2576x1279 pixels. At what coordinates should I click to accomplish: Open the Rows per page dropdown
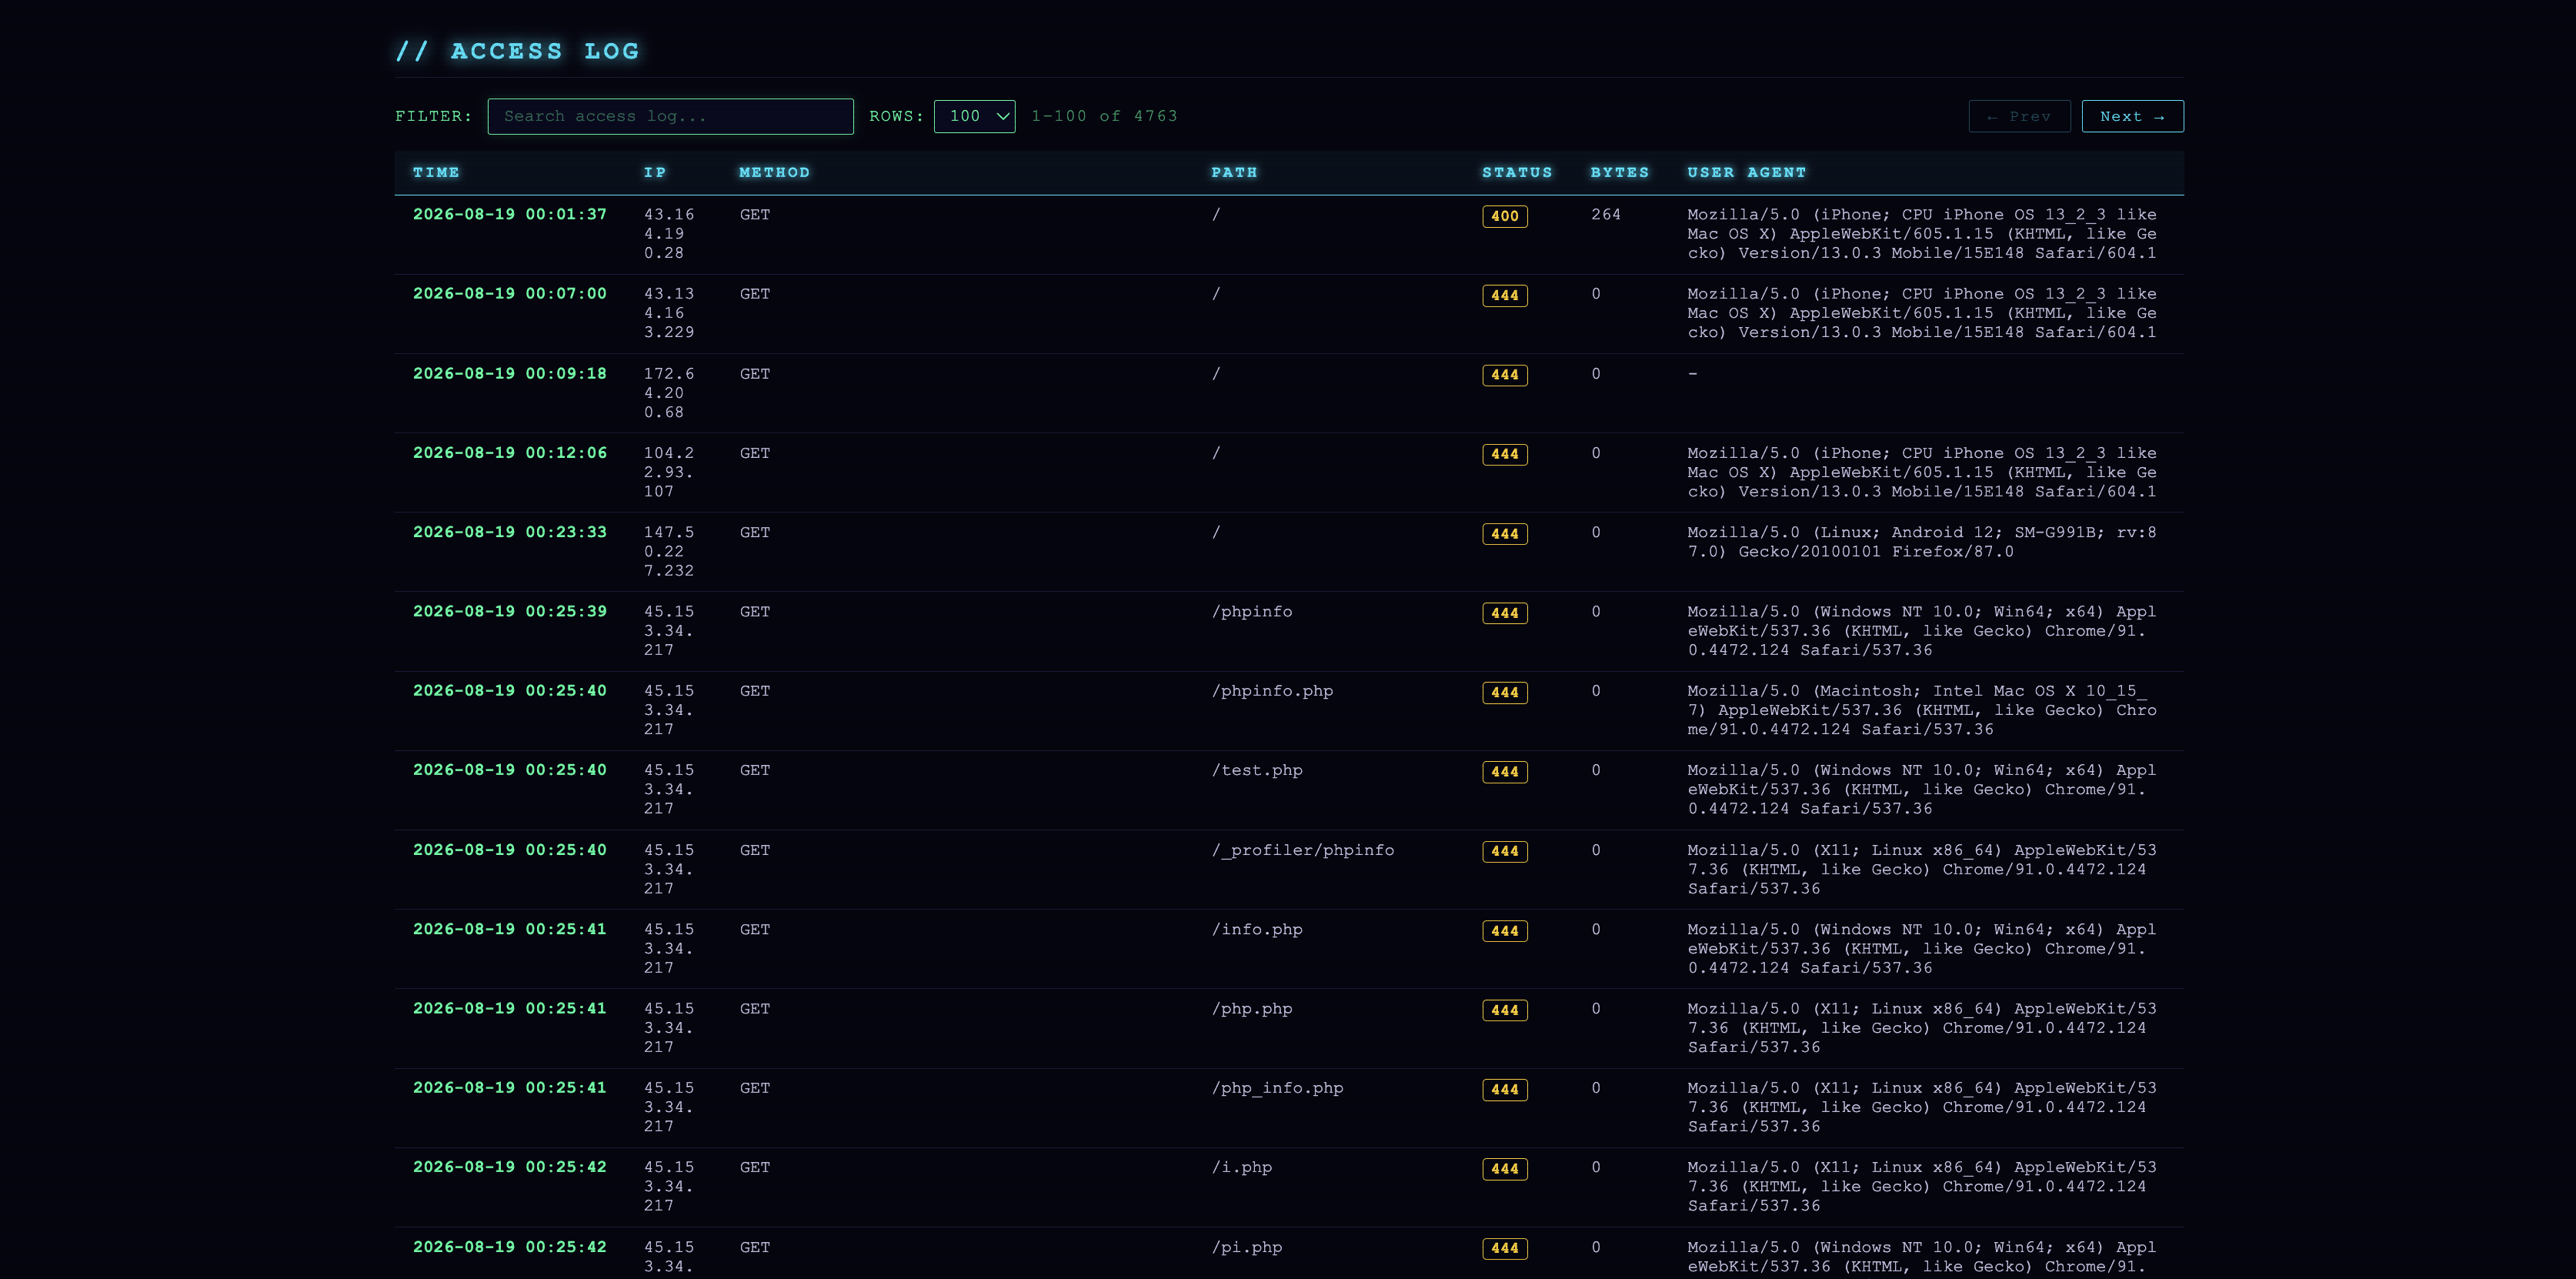click(x=974, y=116)
